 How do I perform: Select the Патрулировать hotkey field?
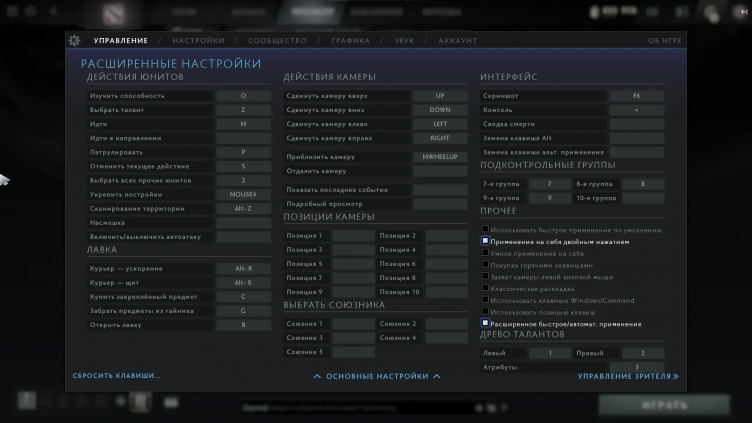point(243,152)
